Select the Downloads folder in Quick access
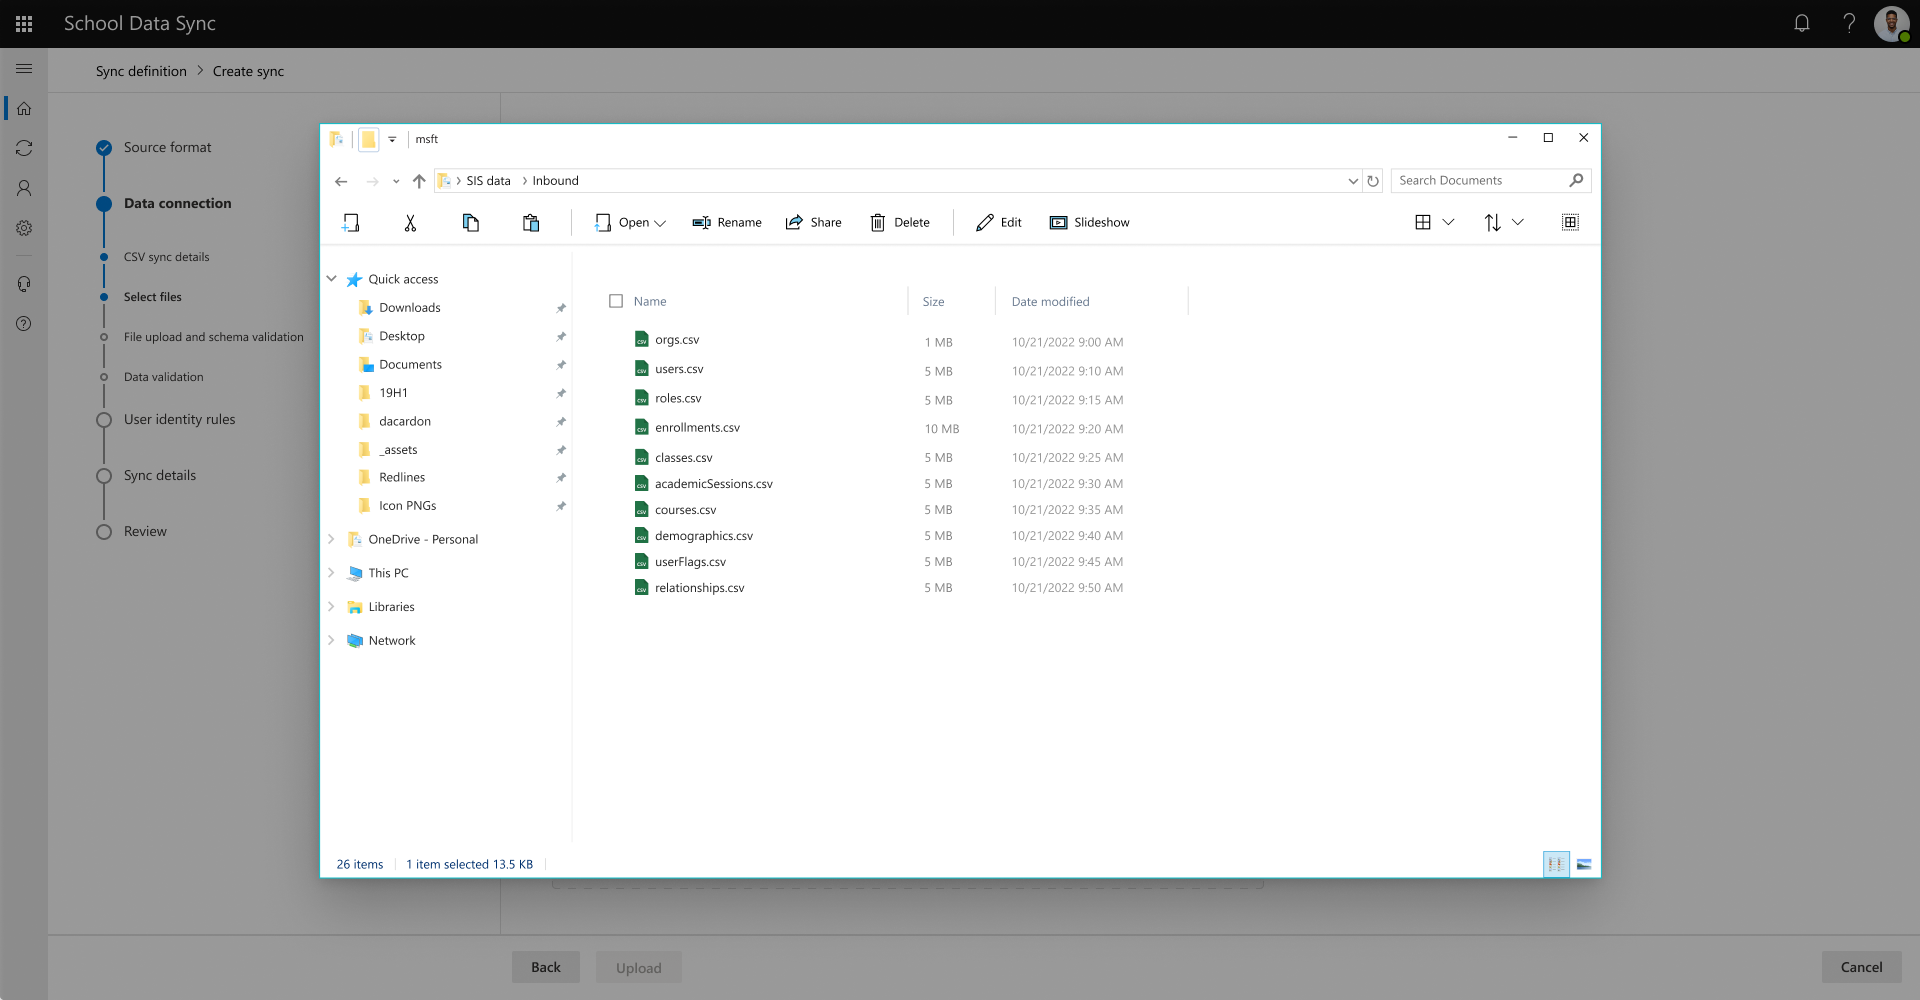 coord(409,308)
